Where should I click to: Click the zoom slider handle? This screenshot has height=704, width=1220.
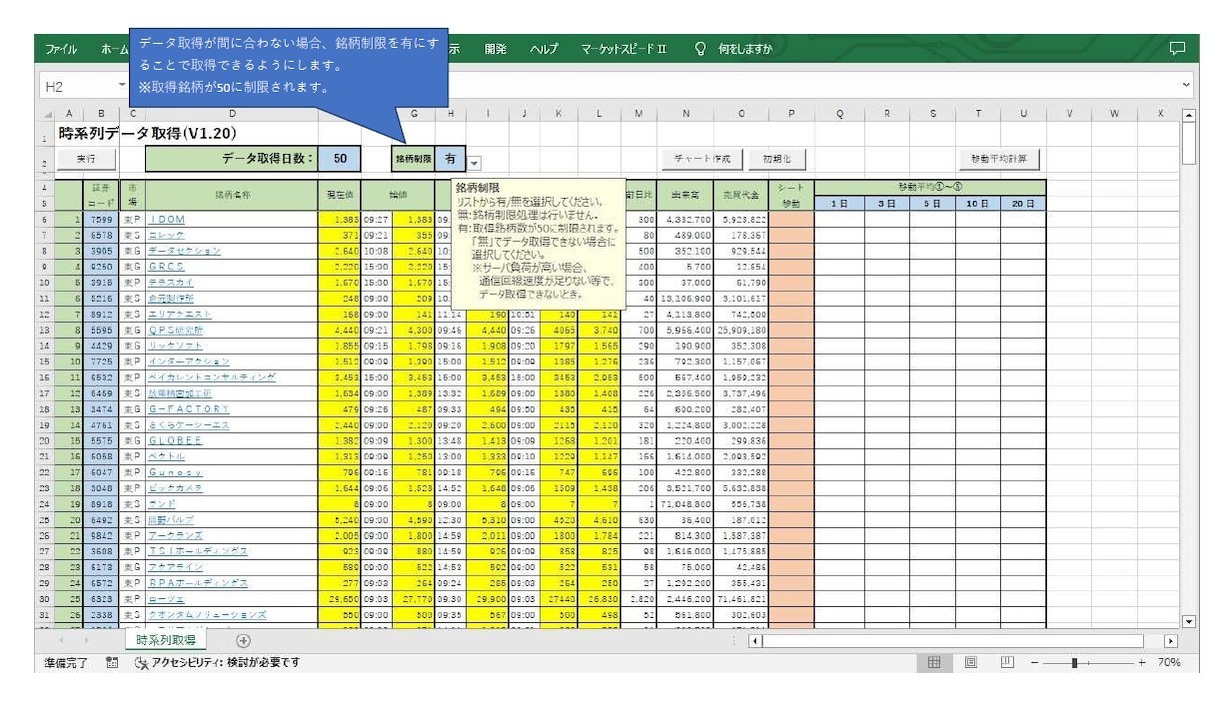pyautogui.click(x=1075, y=662)
